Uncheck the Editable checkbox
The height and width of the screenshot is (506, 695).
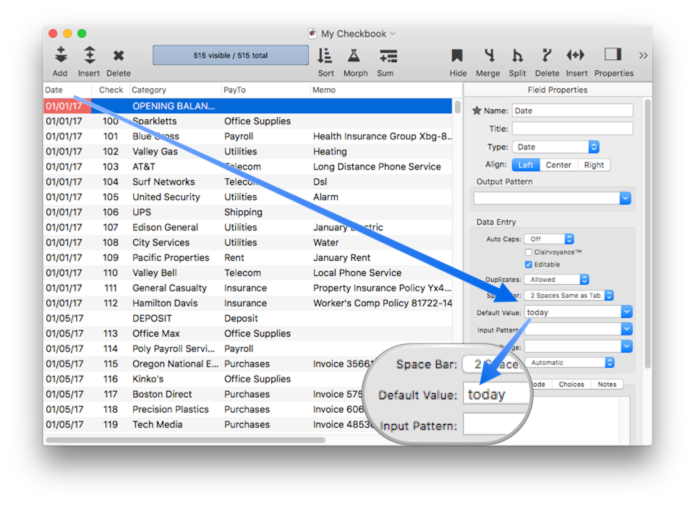(x=528, y=265)
